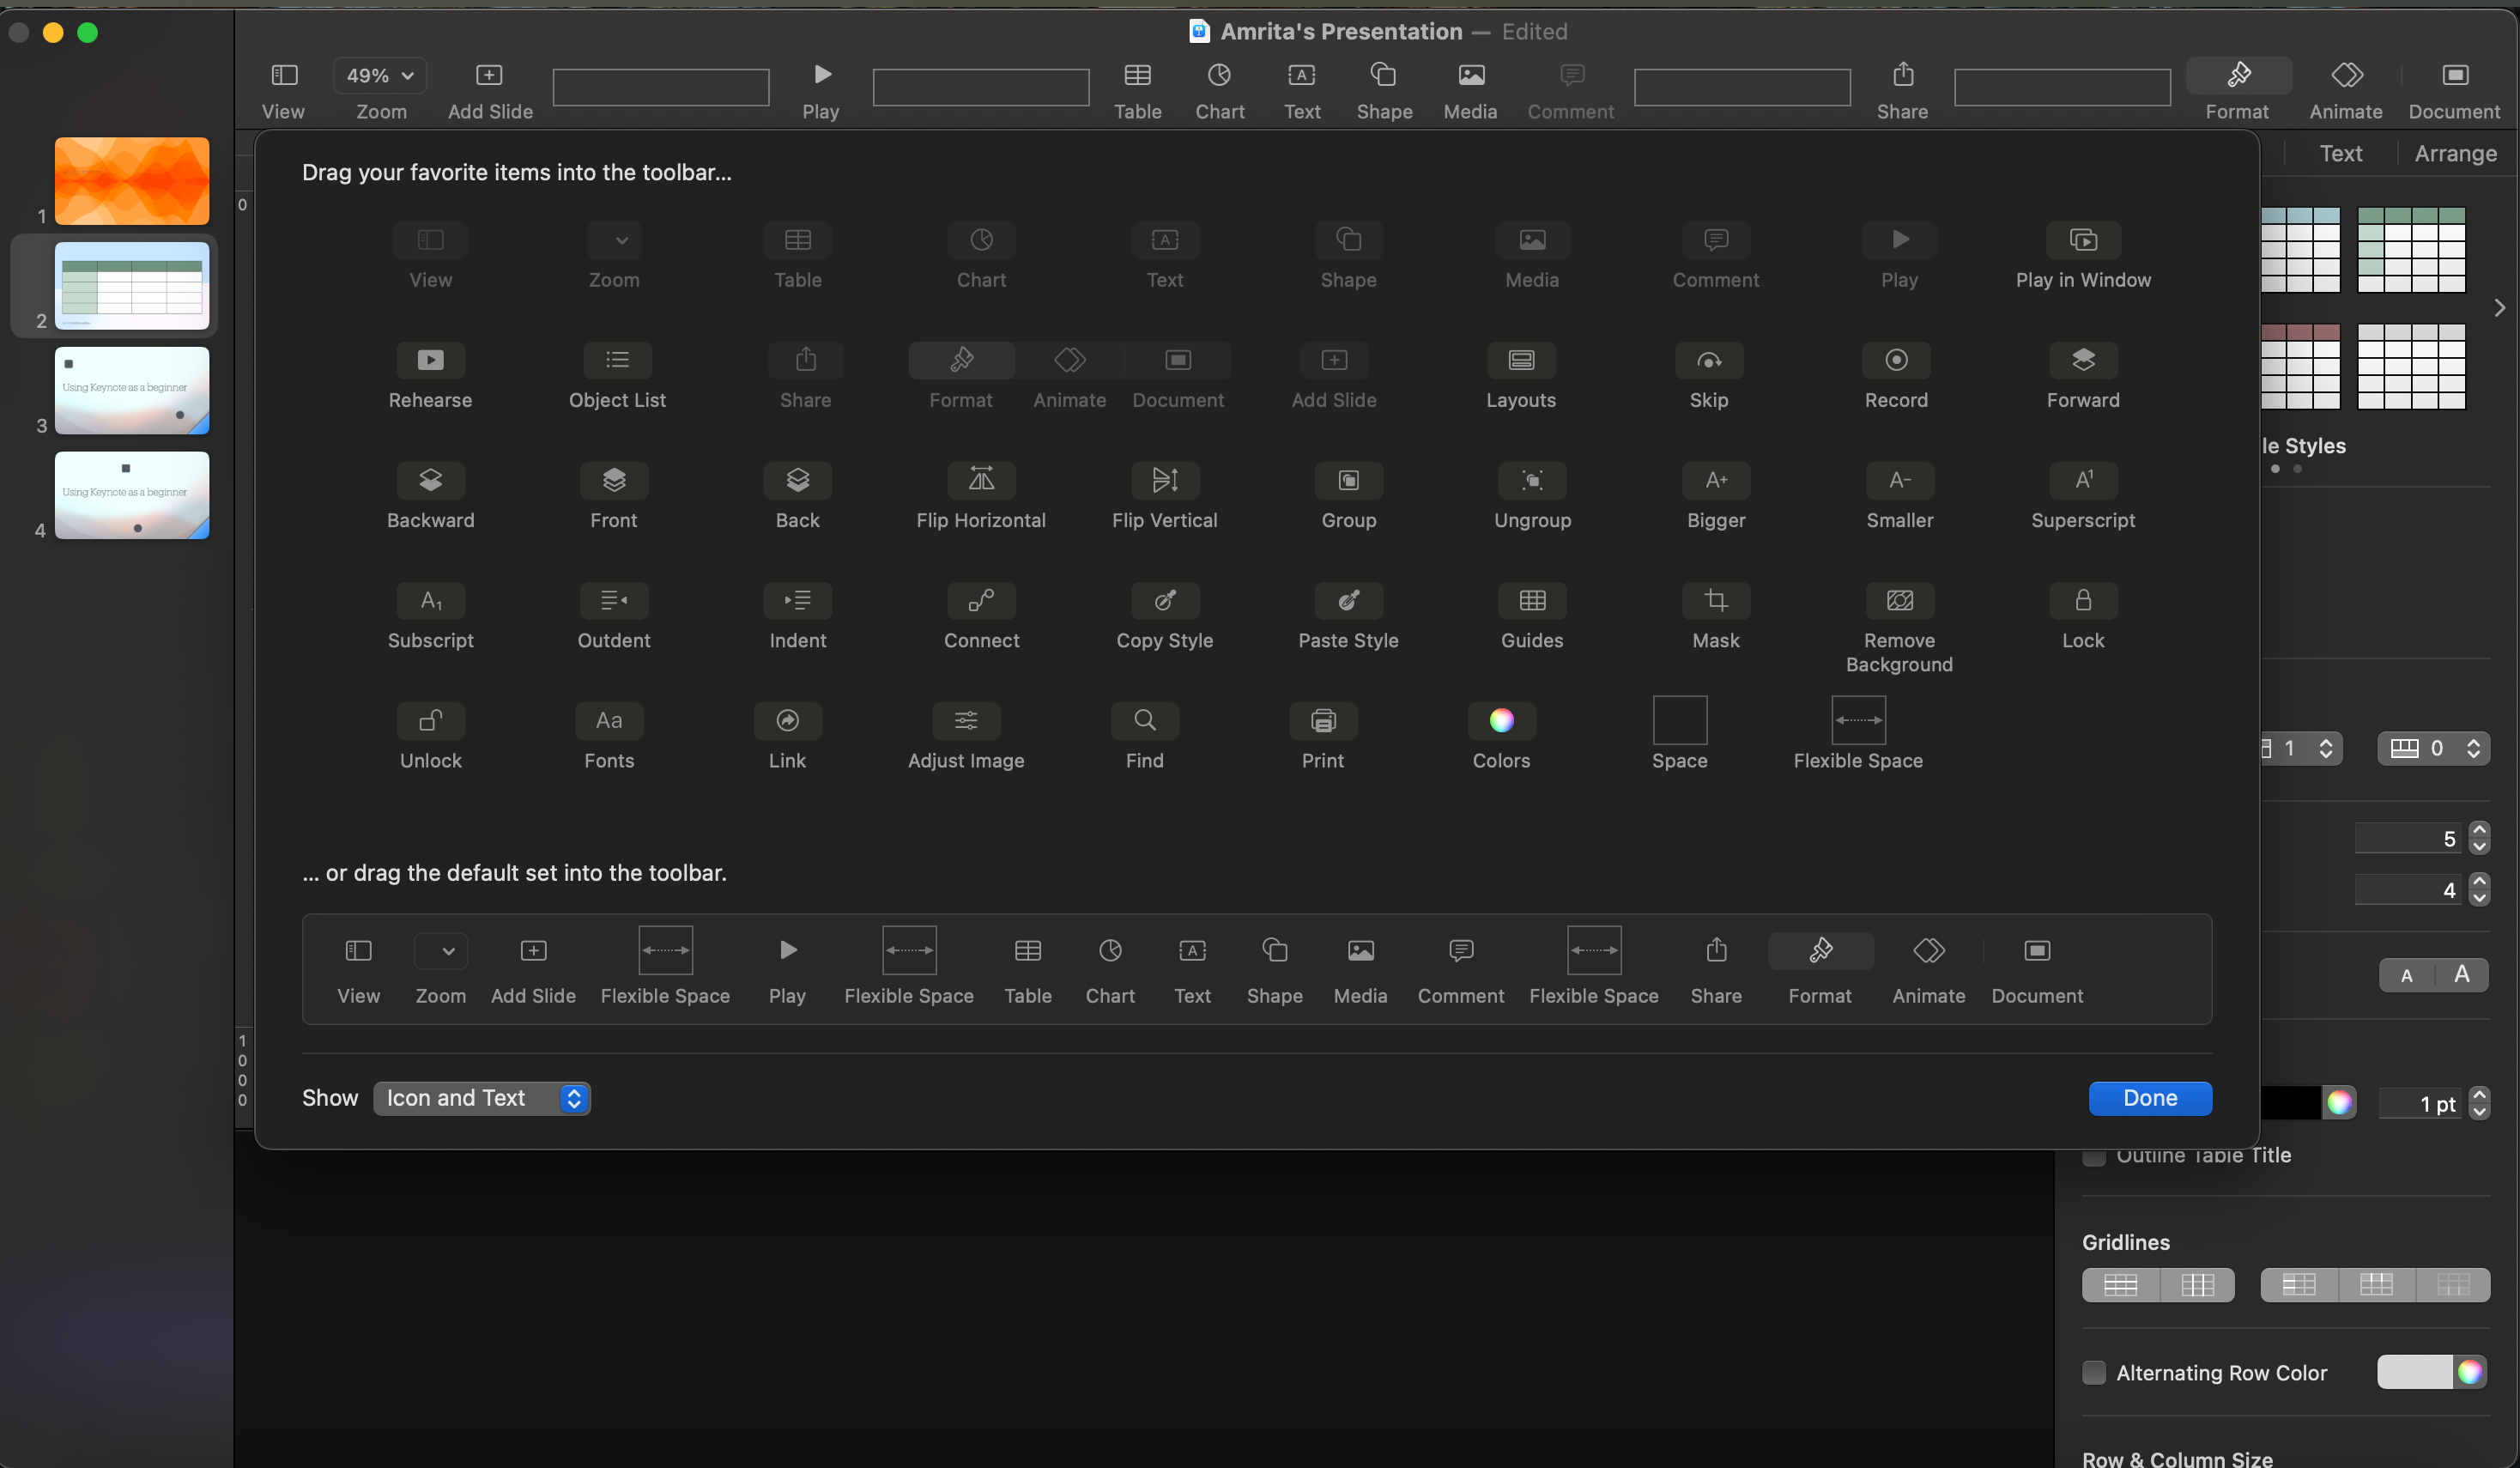Image resolution: width=2520 pixels, height=1468 pixels.
Task: Open the Show display dropdown menu
Action: click(481, 1097)
